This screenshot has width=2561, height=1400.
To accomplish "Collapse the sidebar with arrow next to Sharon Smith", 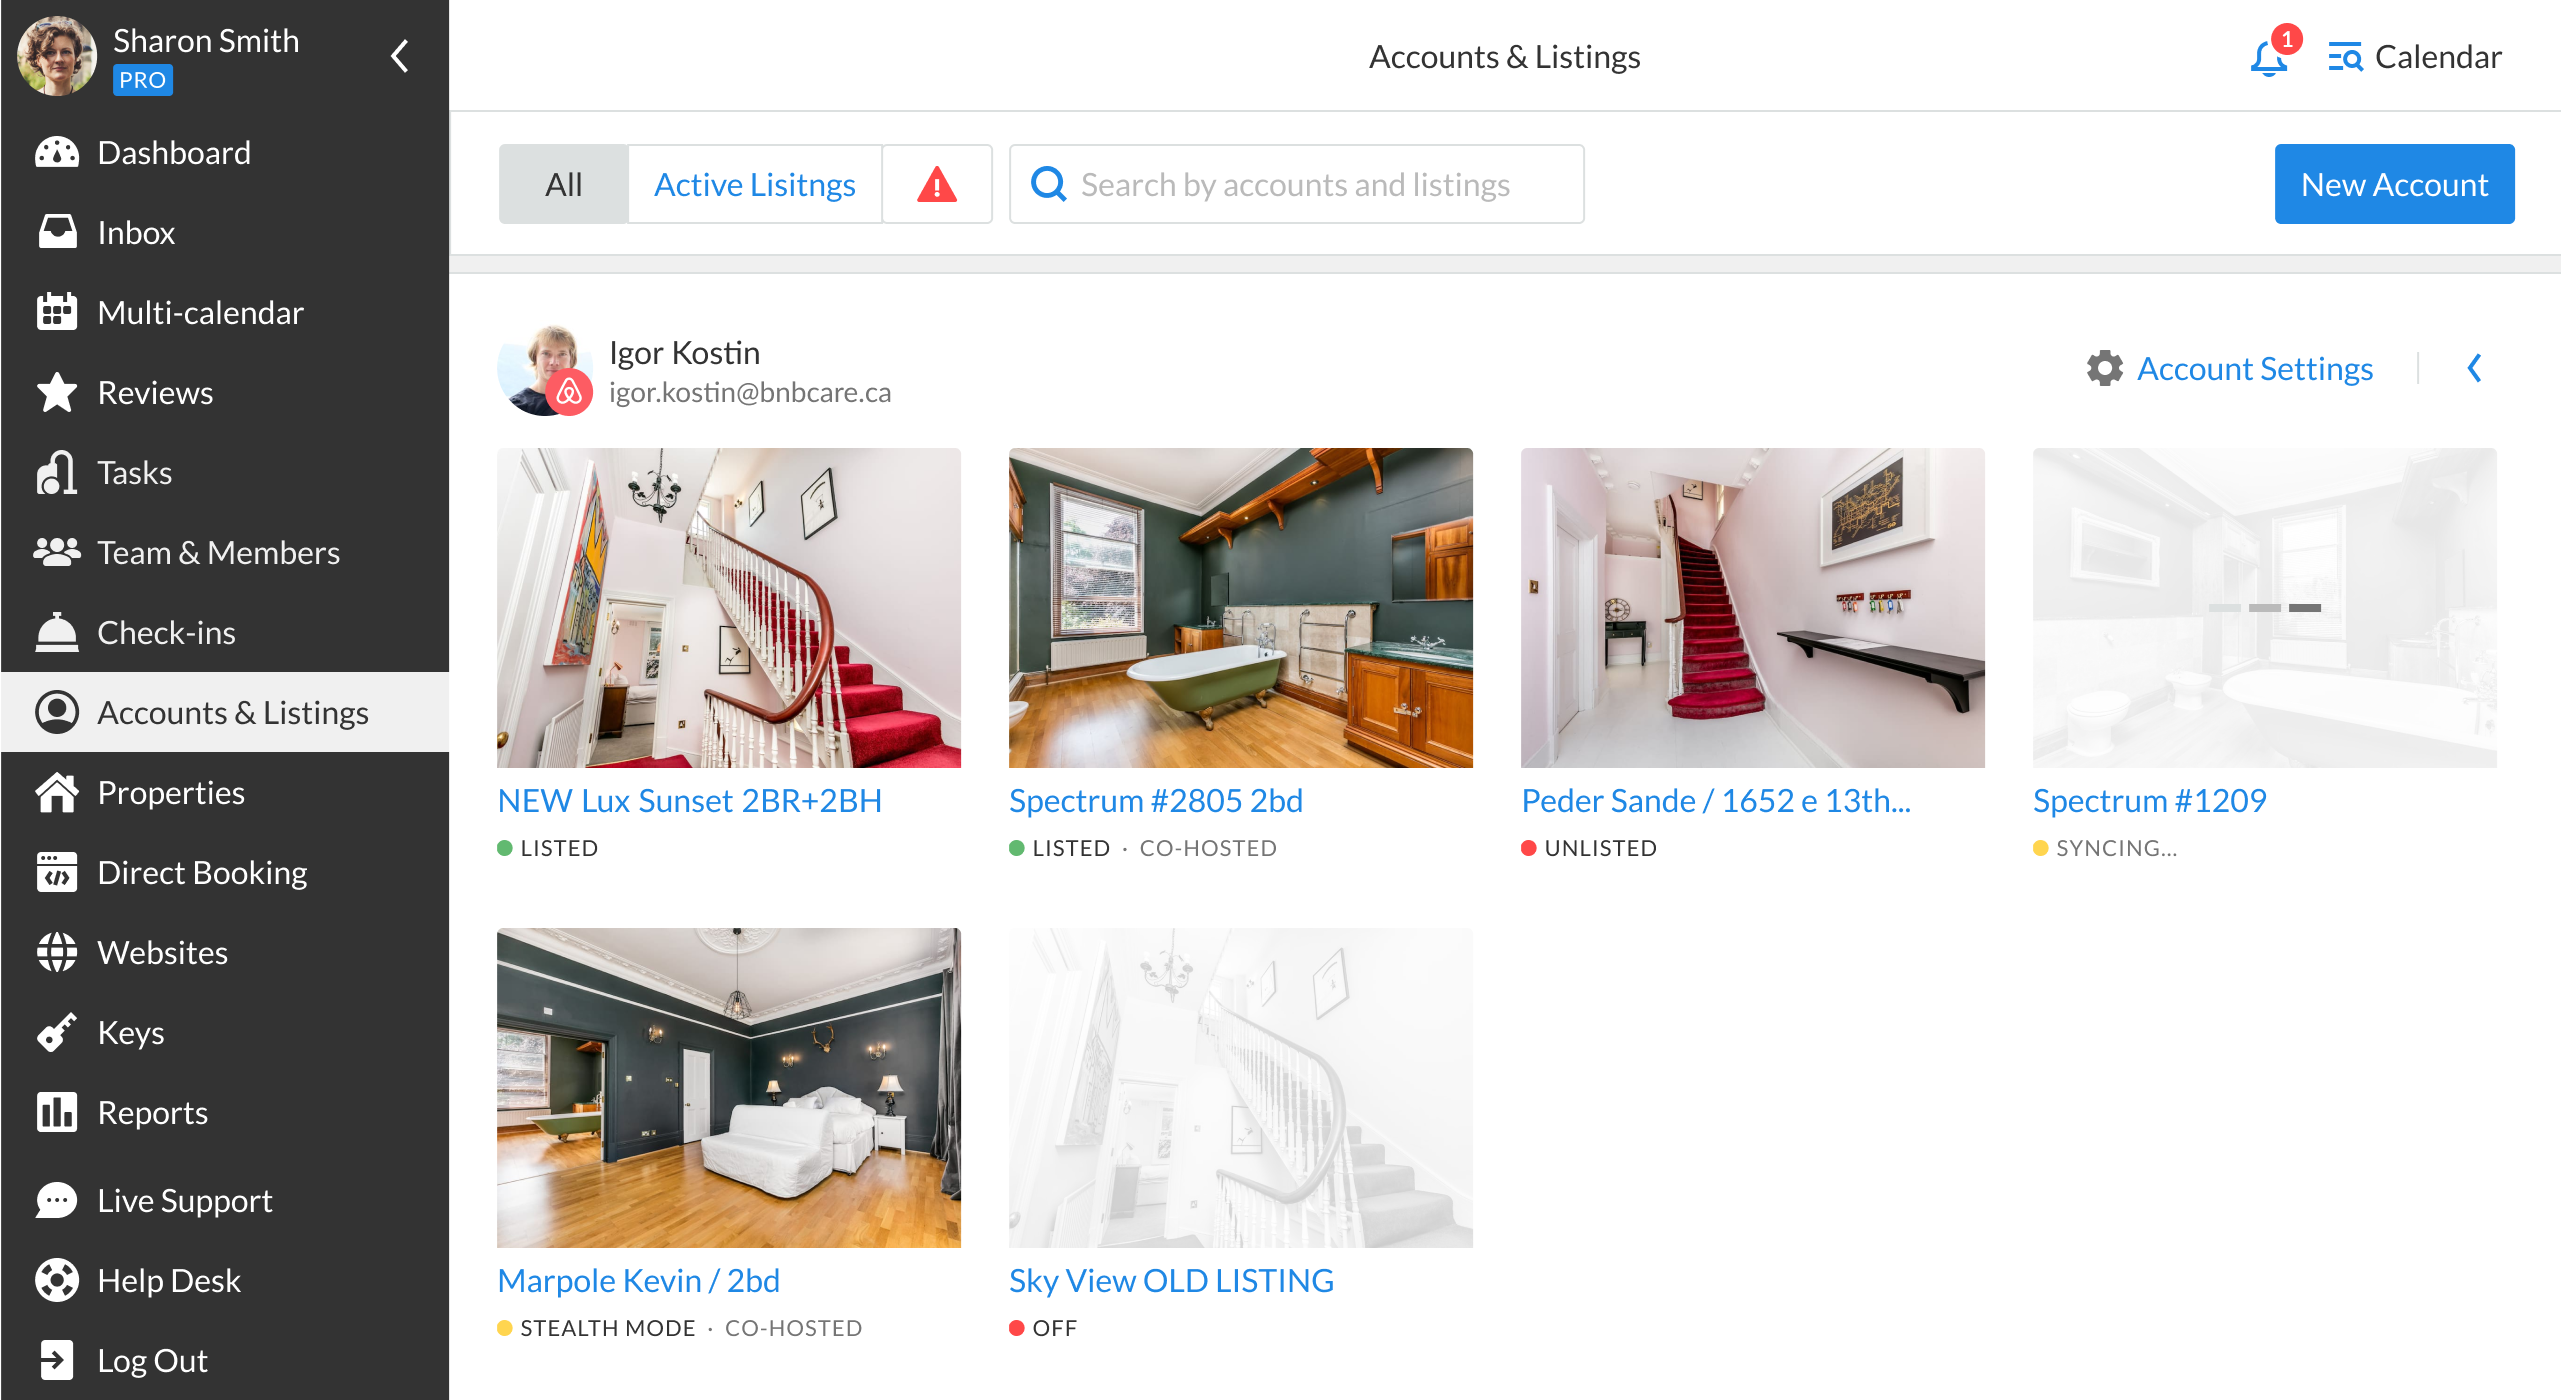I will pyautogui.click(x=400, y=56).
